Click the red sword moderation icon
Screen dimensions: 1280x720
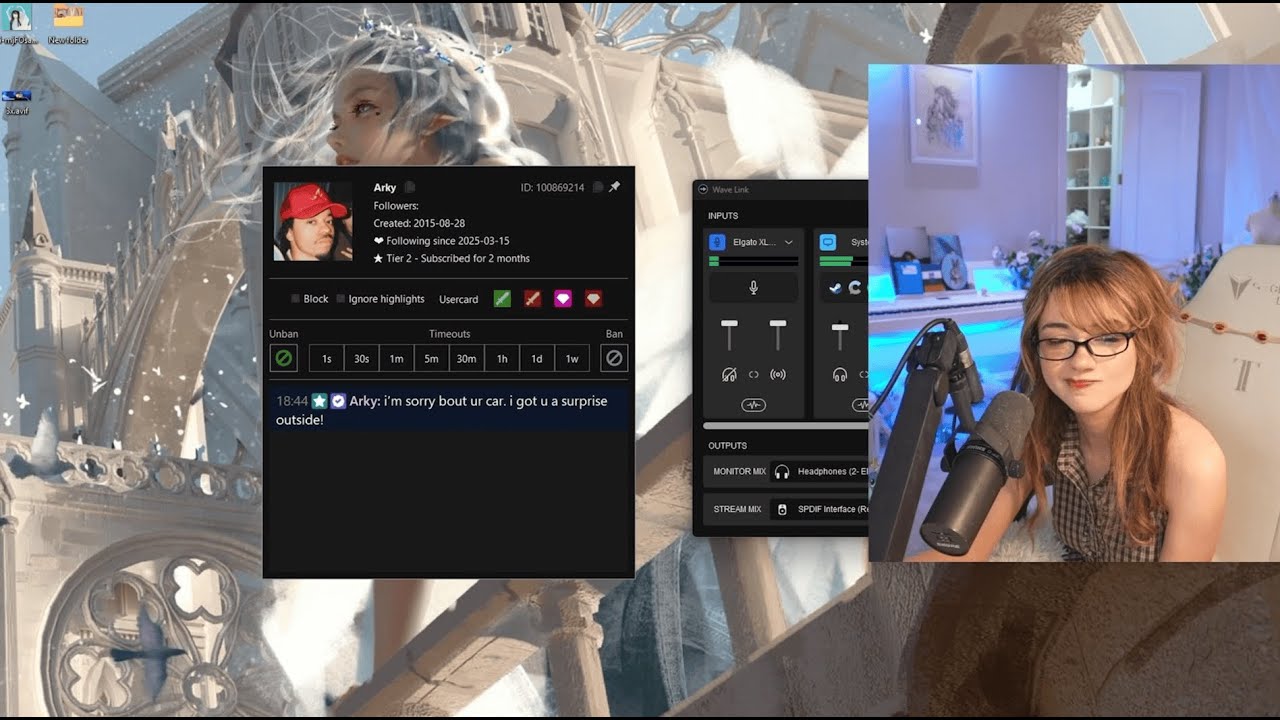[533, 298]
